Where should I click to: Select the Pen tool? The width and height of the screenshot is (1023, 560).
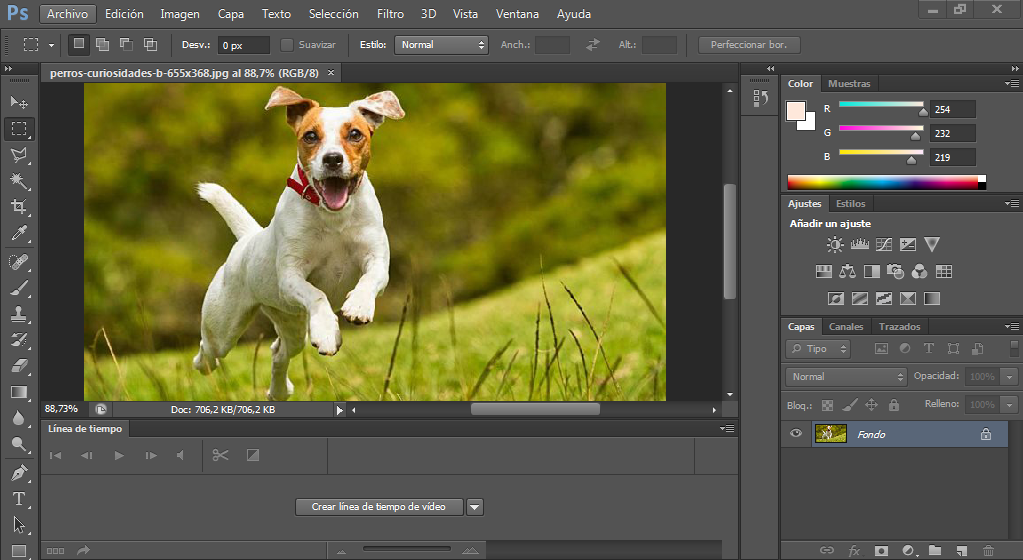(x=19, y=473)
